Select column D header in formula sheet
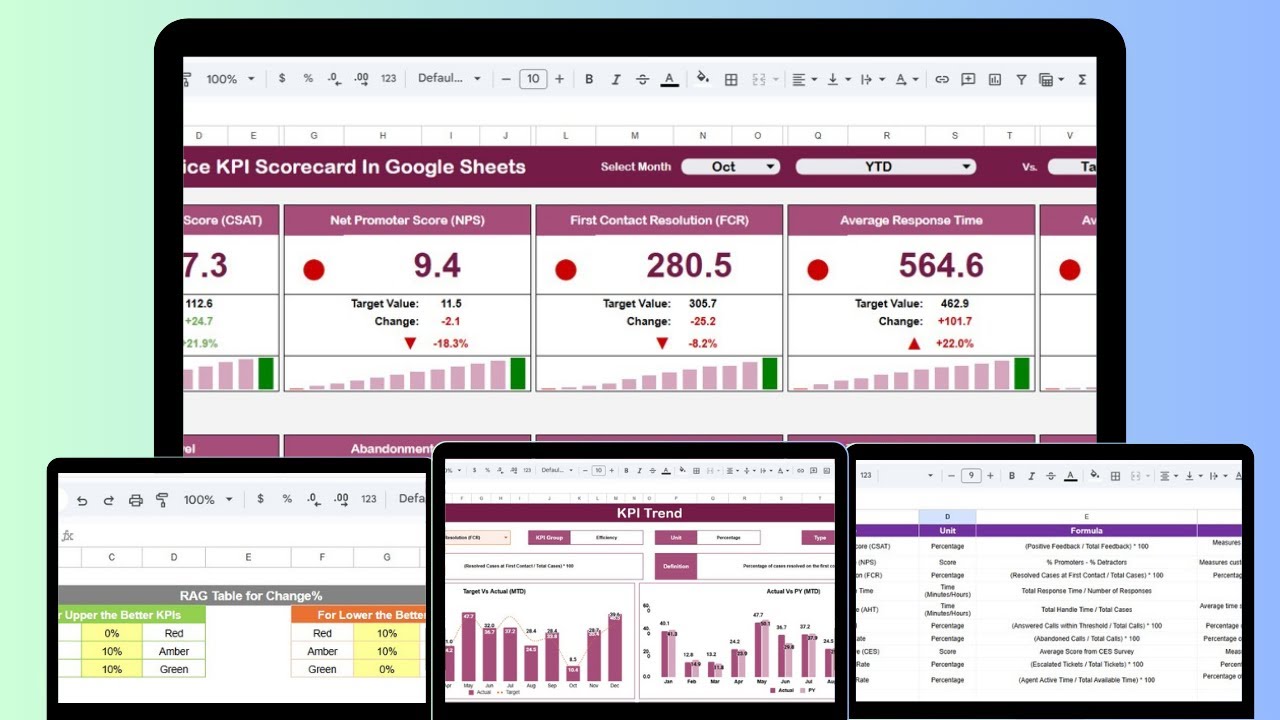1280x720 pixels. coord(947,517)
